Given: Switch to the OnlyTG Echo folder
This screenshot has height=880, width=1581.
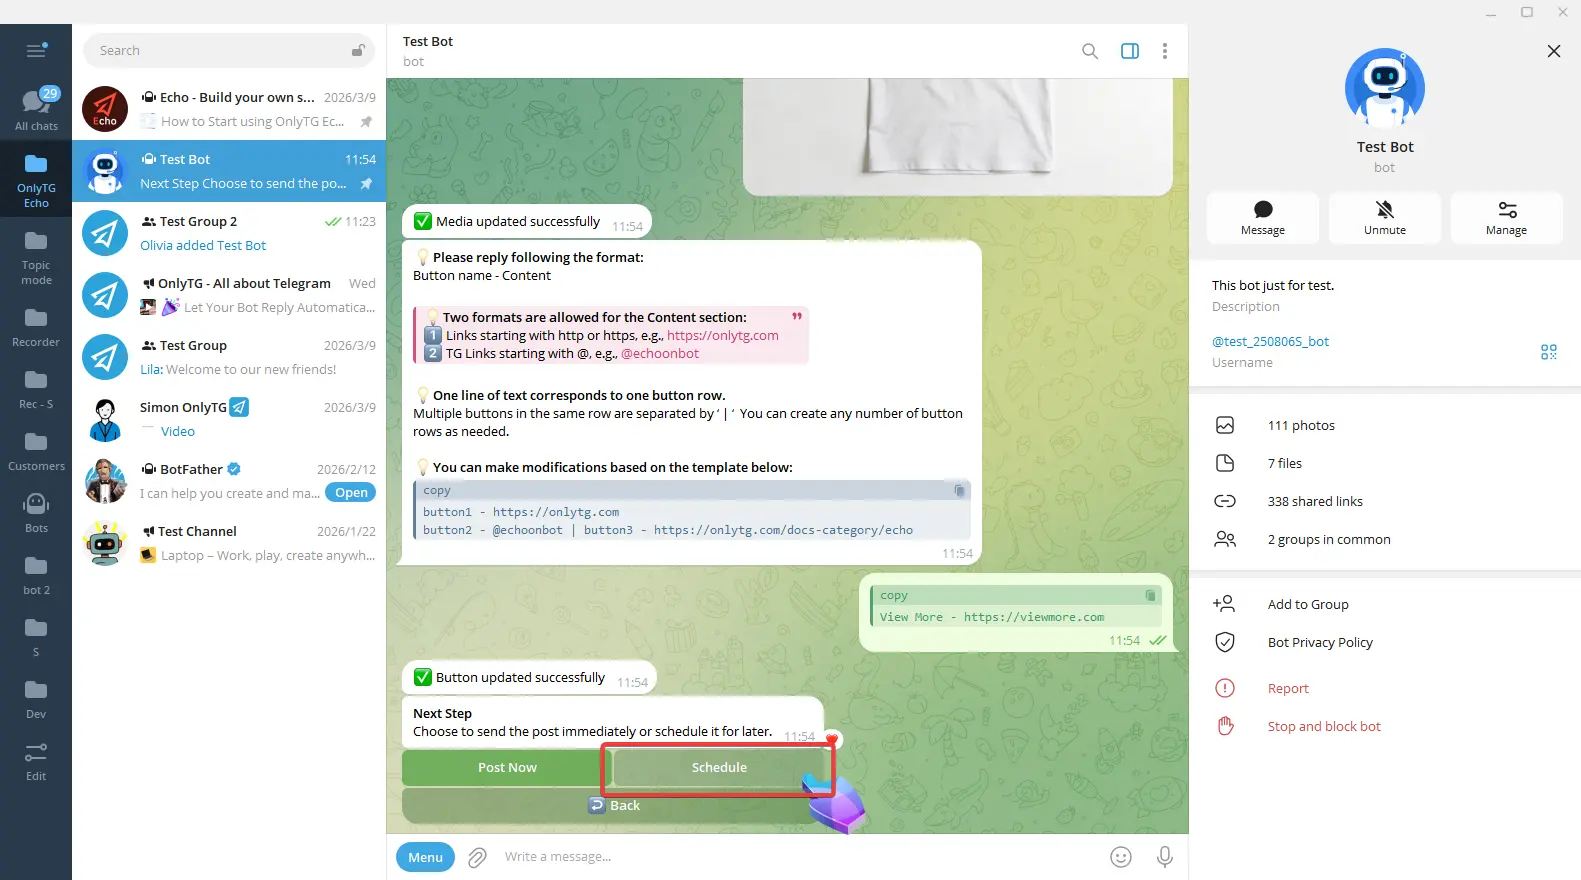Looking at the screenshot, I should [36, 180].
